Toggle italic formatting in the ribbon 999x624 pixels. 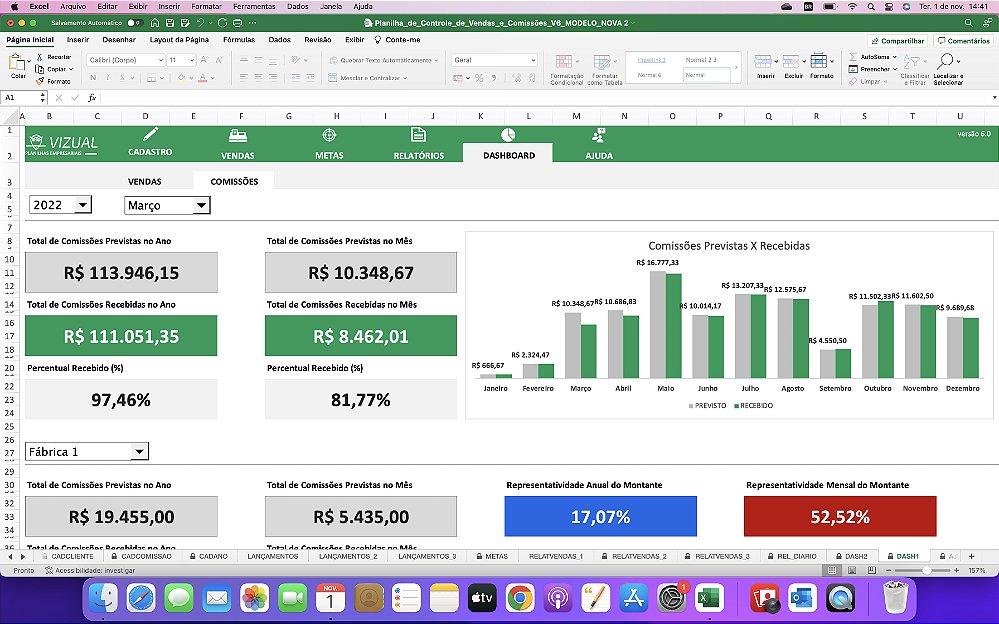[x=107, y=77]
